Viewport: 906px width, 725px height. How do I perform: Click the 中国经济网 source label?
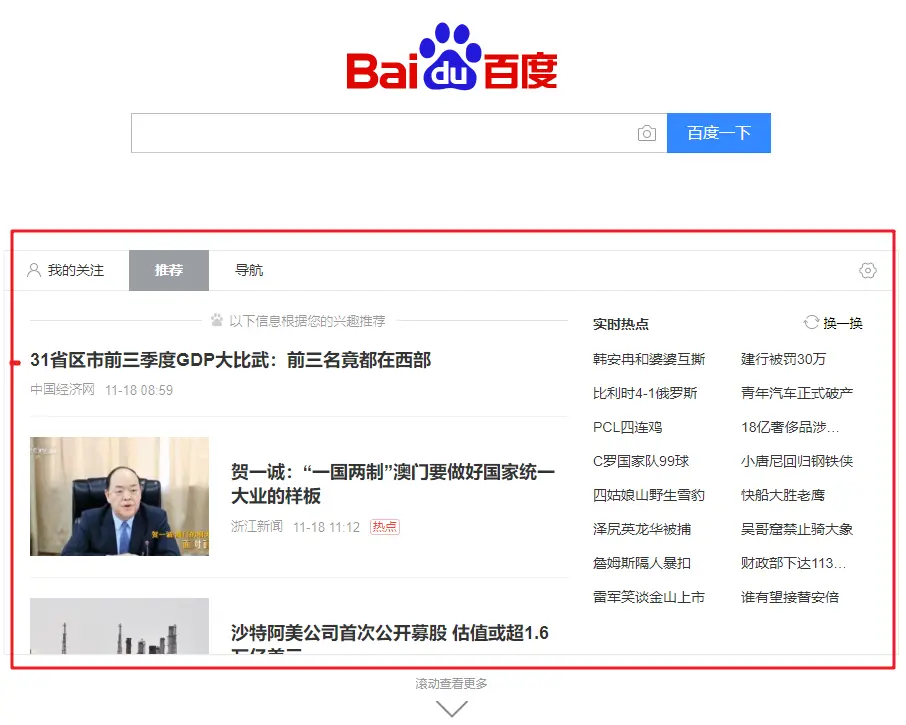pos(62,390)
